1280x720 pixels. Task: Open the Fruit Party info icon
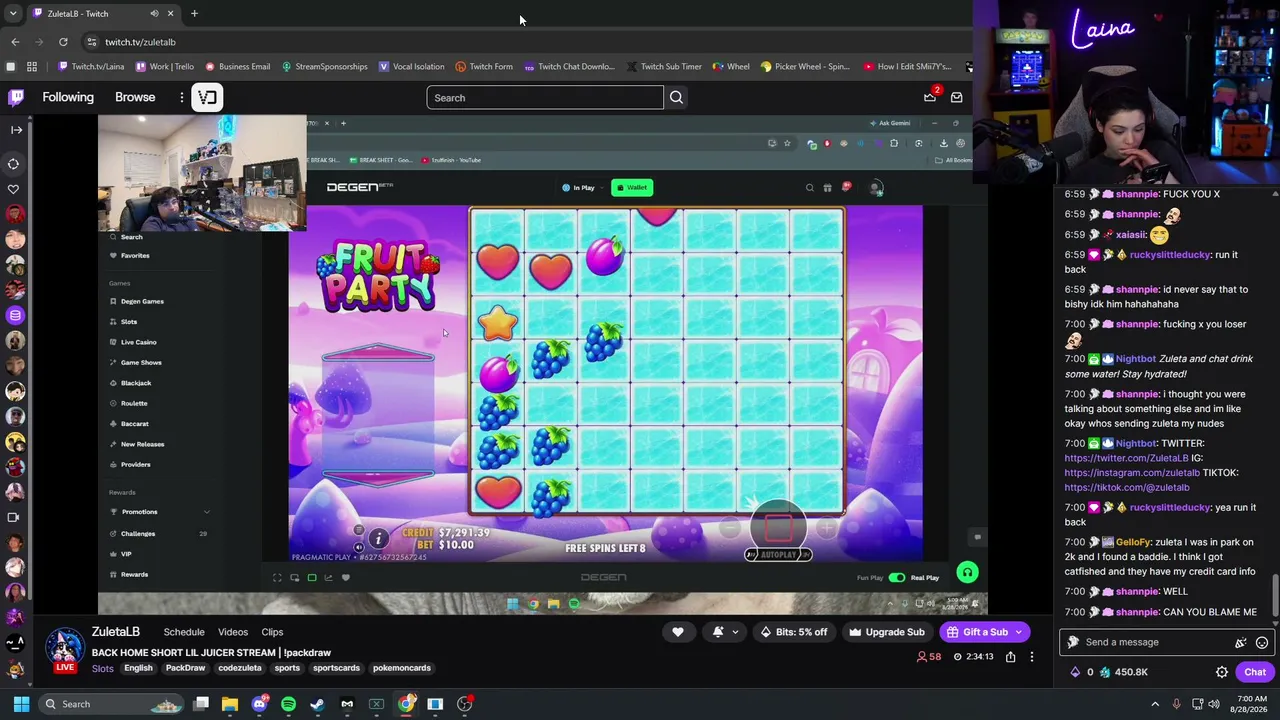point(378,539)
